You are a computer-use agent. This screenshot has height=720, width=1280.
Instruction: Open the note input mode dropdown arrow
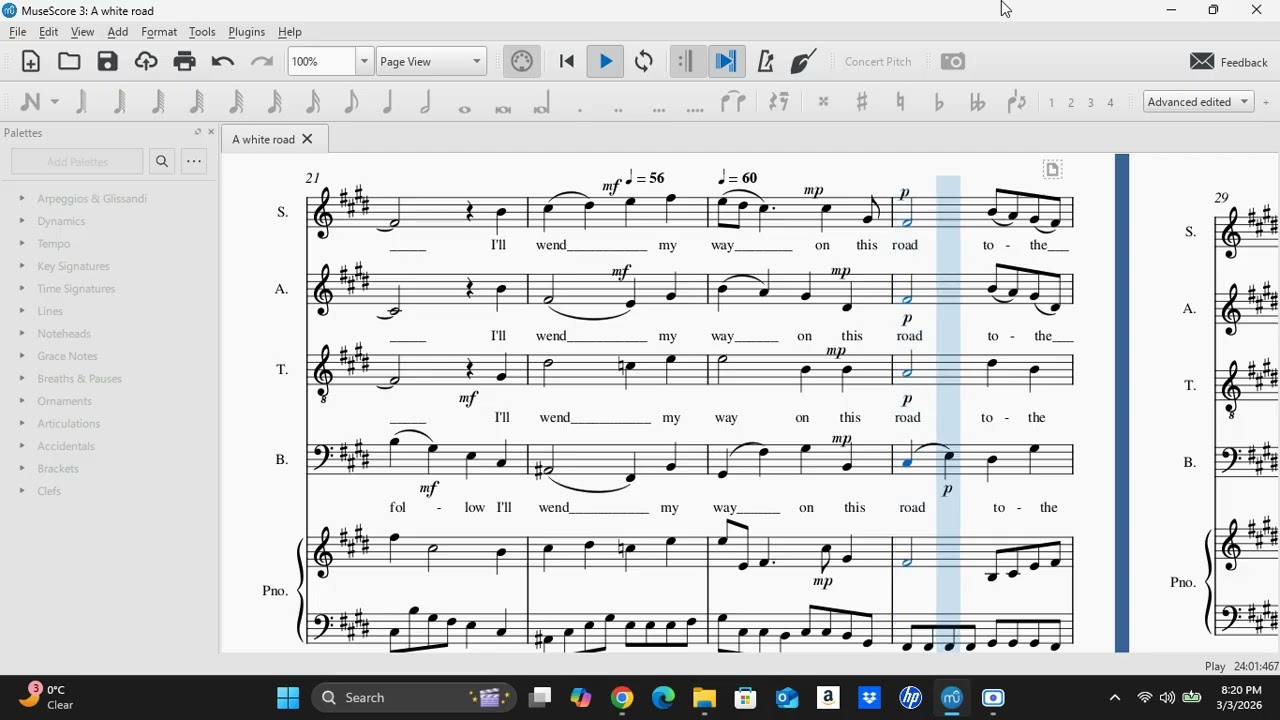(55, 102)
